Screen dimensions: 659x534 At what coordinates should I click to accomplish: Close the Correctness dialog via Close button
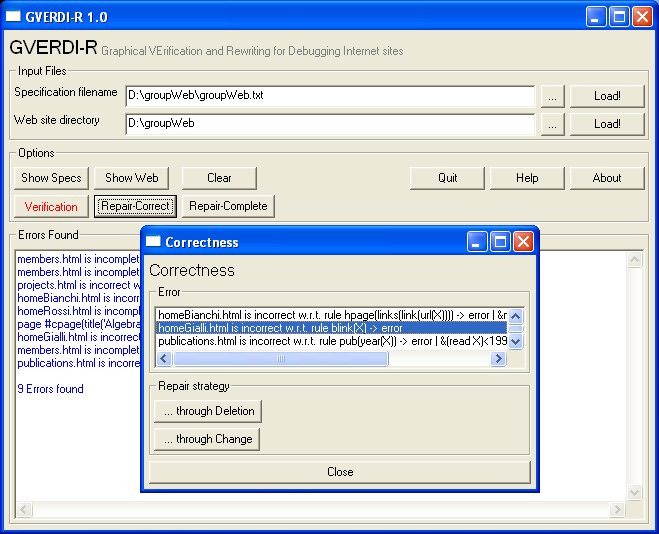pyautogui.click(x=340, y=472)
